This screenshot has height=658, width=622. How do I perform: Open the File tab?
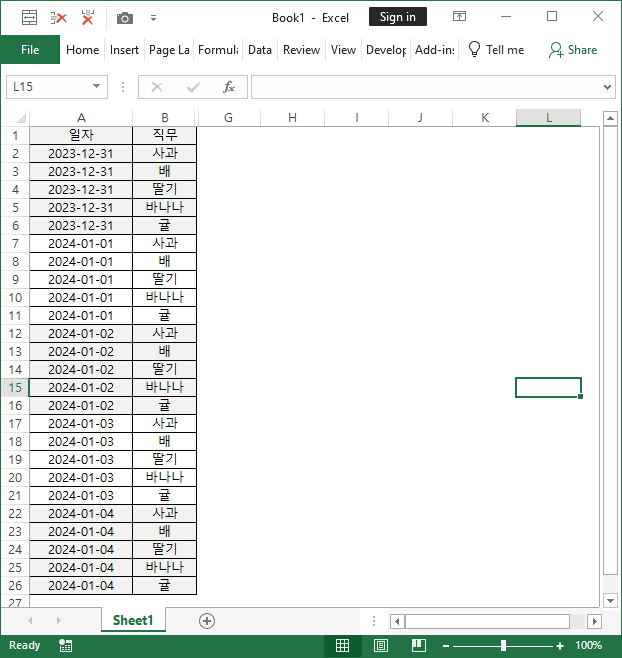[x=30, y=50]
